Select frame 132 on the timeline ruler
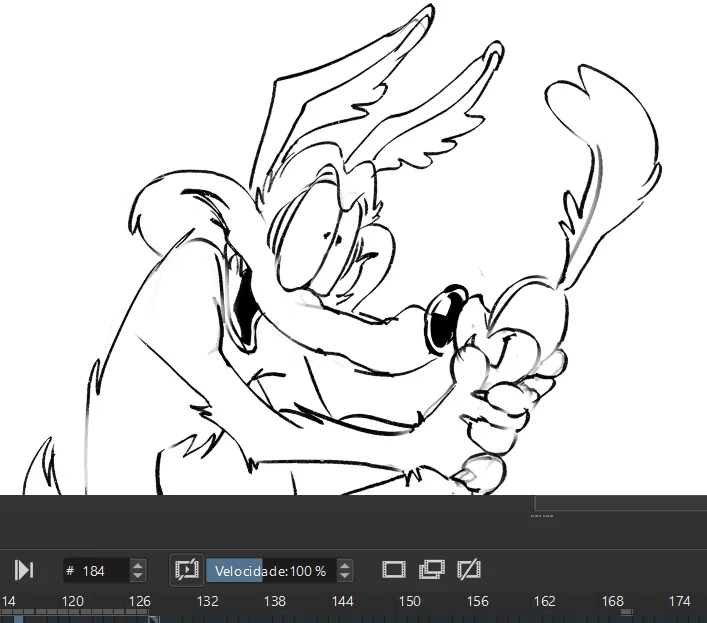This screenshot has height=623, width=707. click(207, 601)
